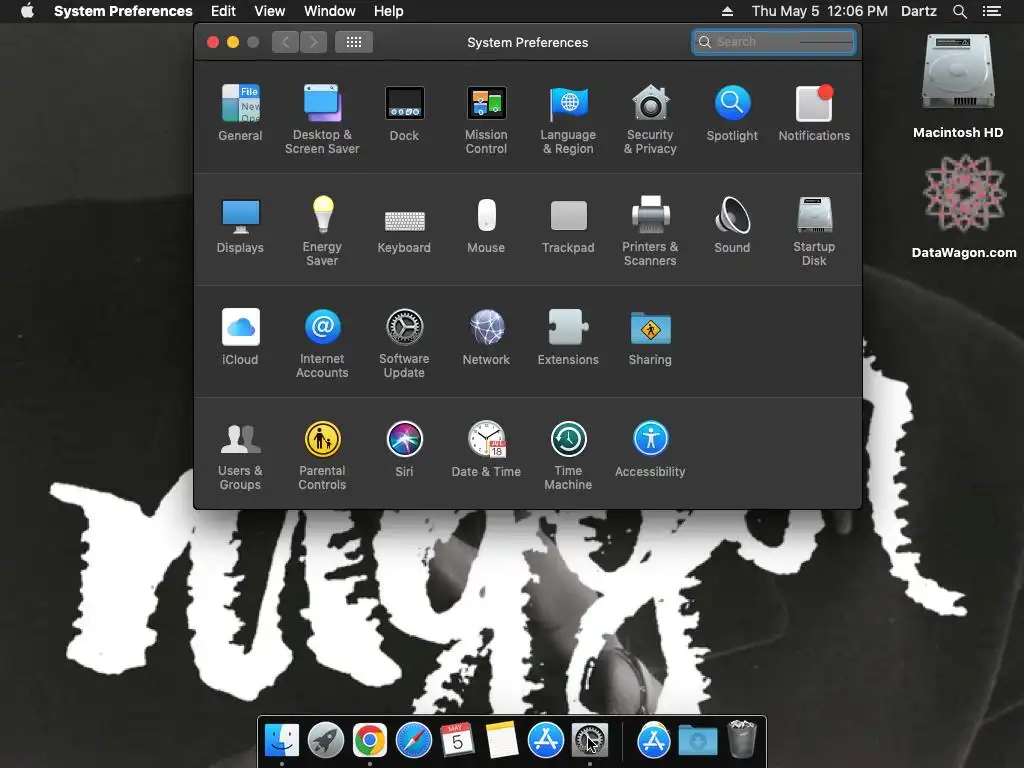Screen dimensions: 1024x768
Task: Go back with the left chevron button
Action: coord(285,42)
